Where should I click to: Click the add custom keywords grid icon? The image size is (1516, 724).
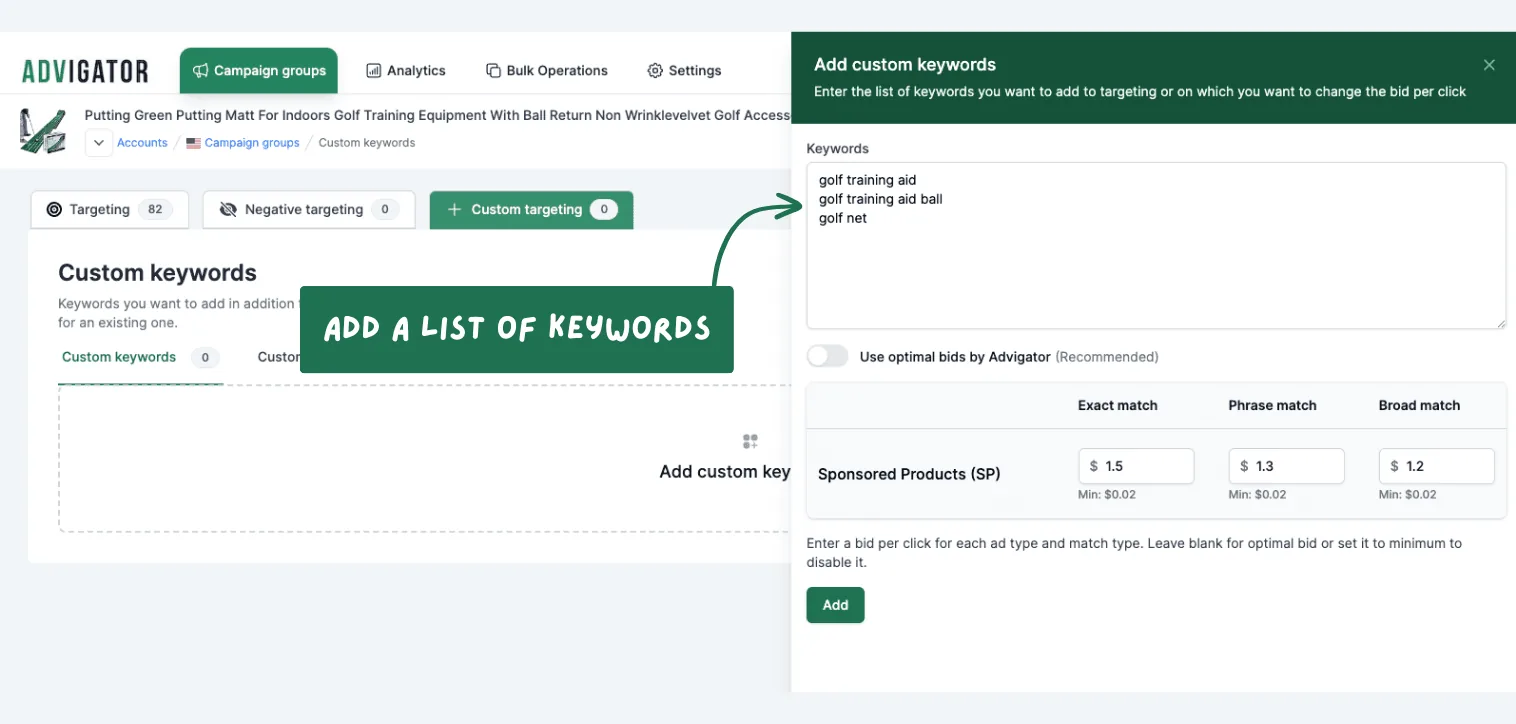(750, 441)
